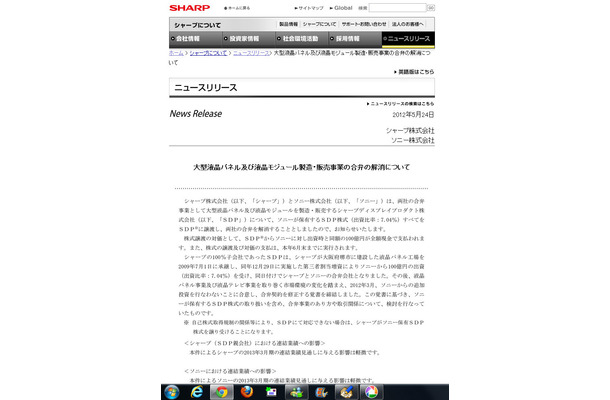The width and height of the screenshot is (610, 400).
Task: Open the 英語版はこちら link
Action: pyautogui.click(x=414, y=72)
